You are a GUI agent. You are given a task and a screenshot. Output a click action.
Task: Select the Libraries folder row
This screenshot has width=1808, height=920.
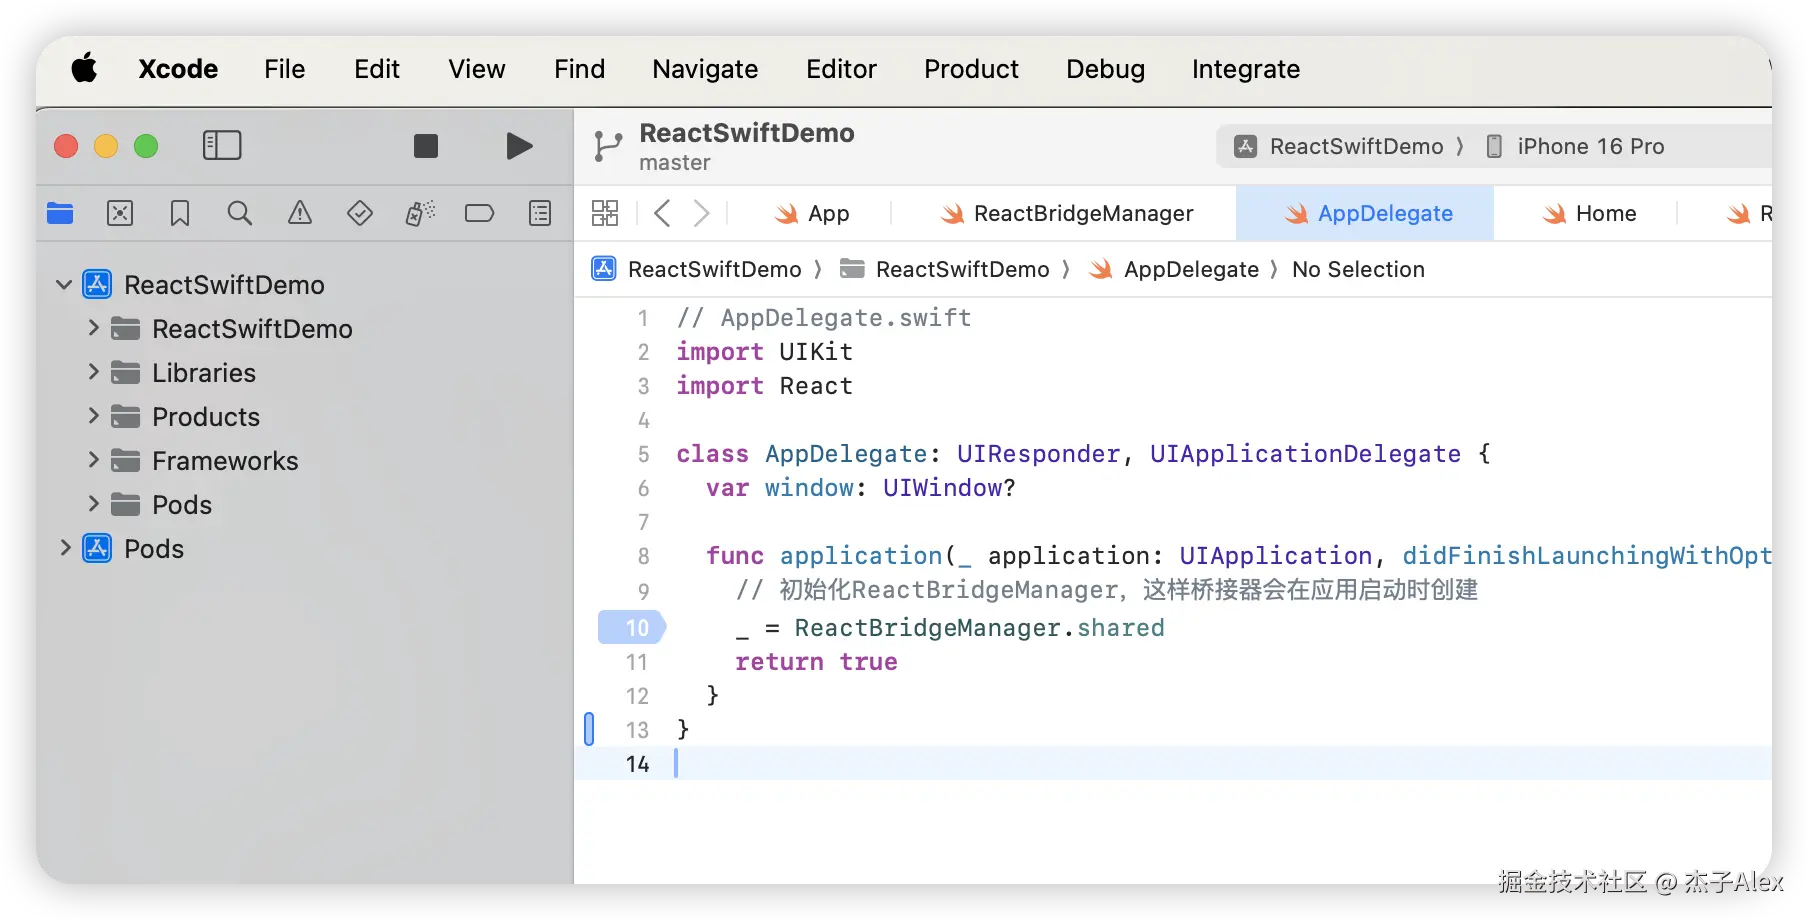tap(305, 373)
